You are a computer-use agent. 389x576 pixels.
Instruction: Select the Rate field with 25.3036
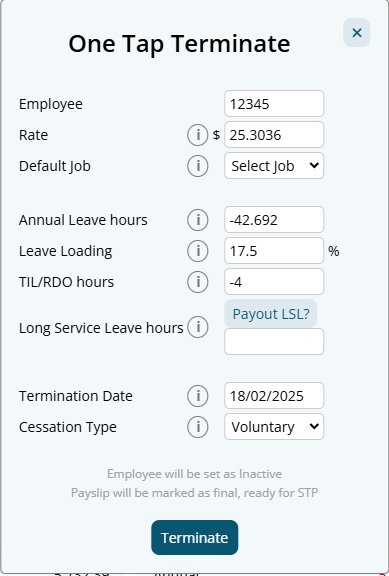click(274, 135)
